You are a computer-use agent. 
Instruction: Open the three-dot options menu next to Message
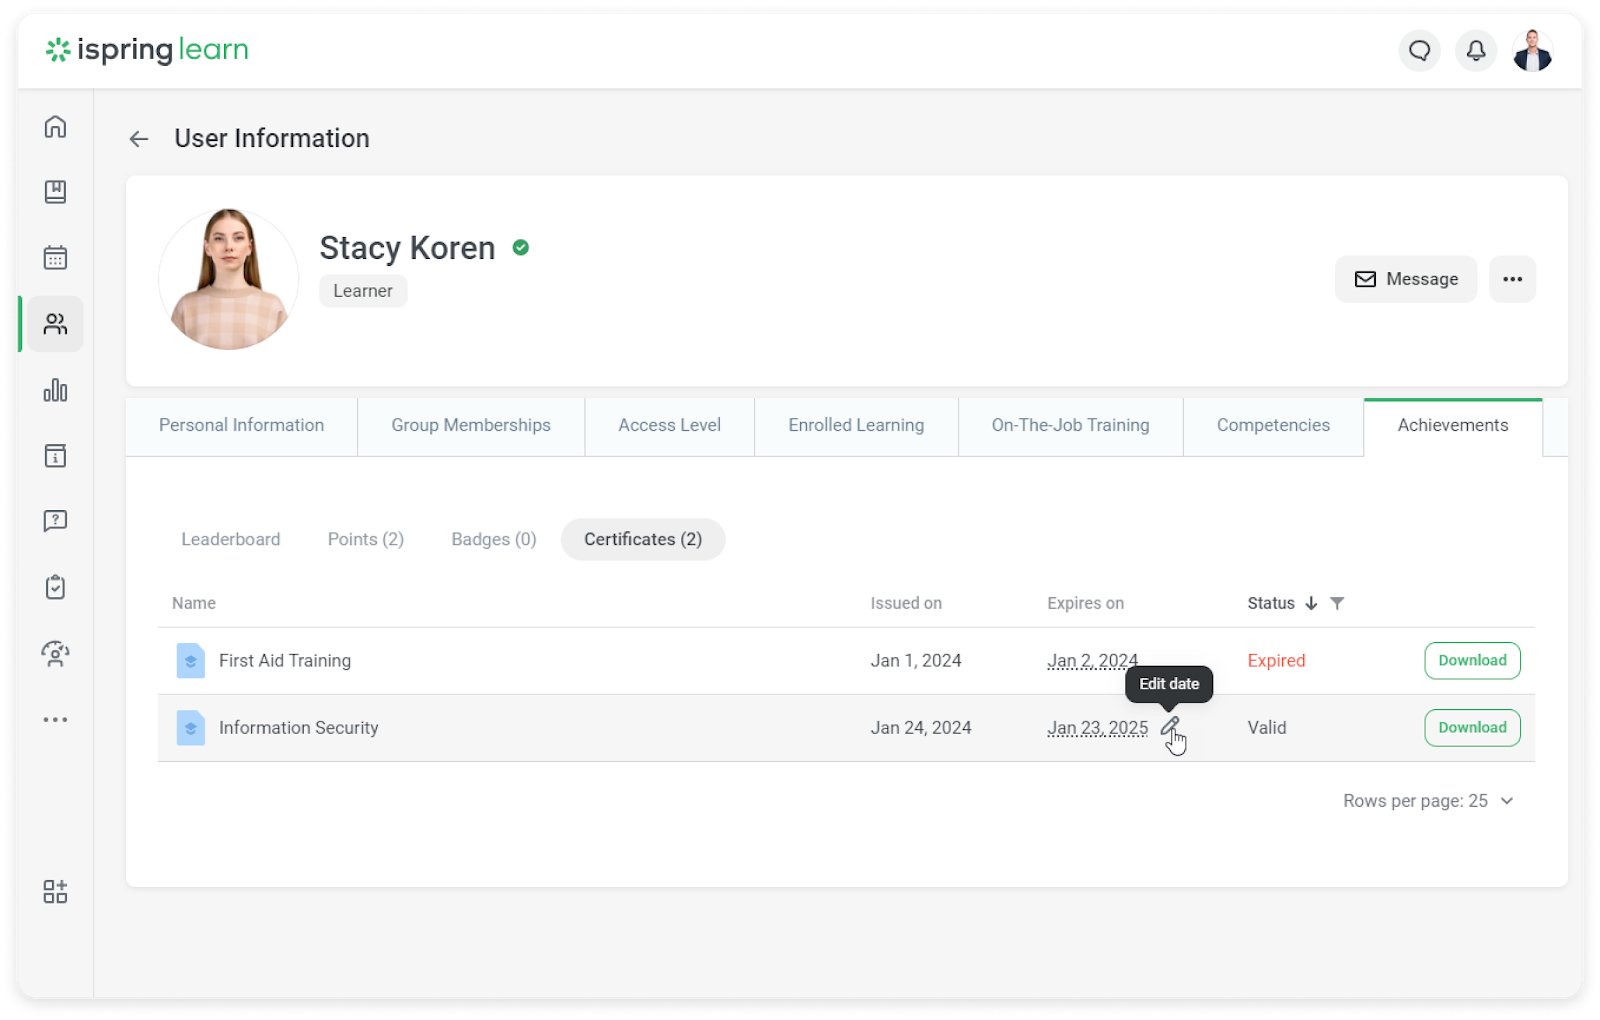(x=1512, y=279)
